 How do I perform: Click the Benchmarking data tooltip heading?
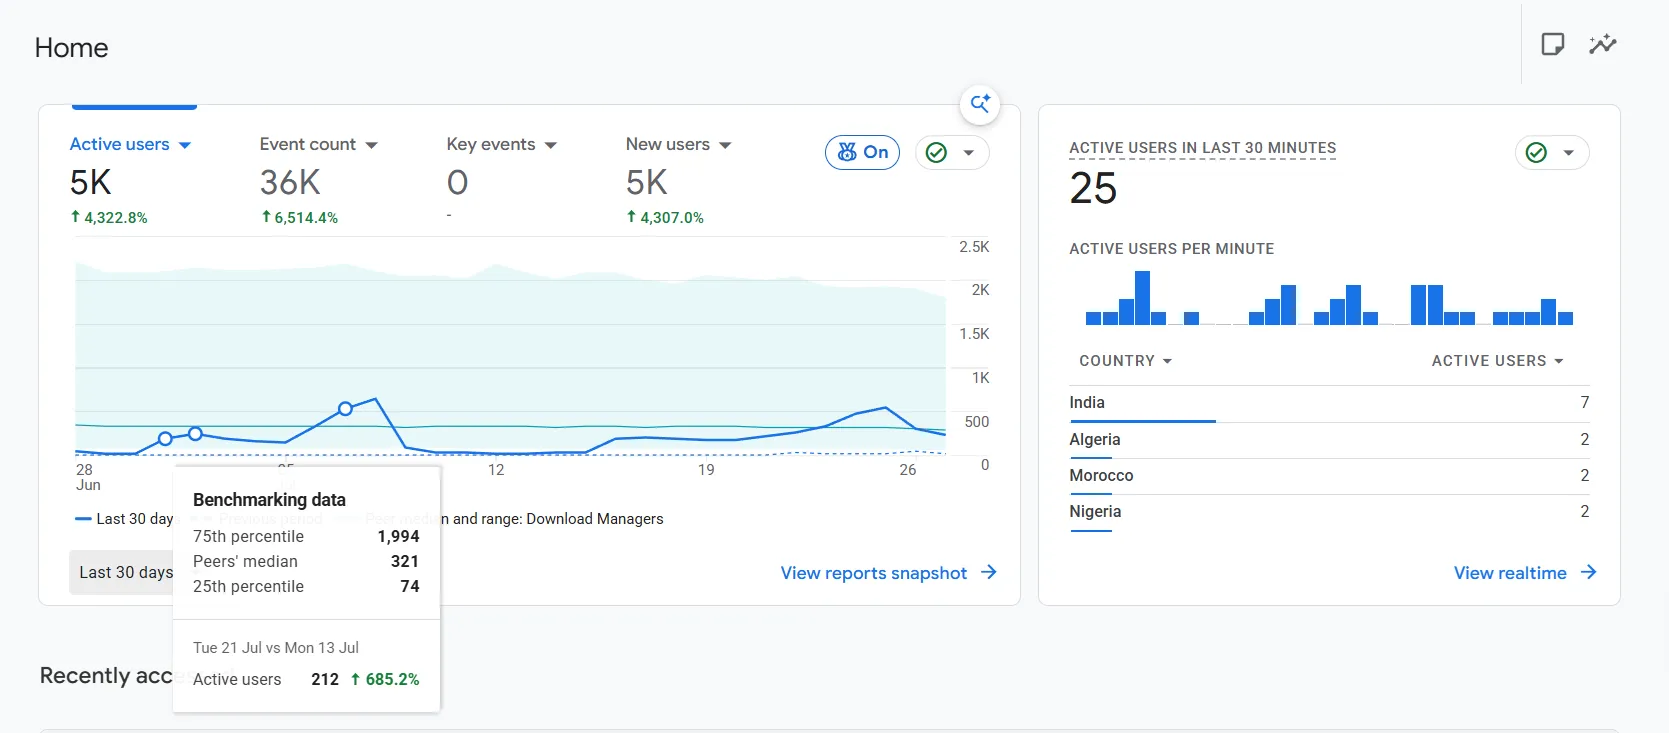pos(269,500)
